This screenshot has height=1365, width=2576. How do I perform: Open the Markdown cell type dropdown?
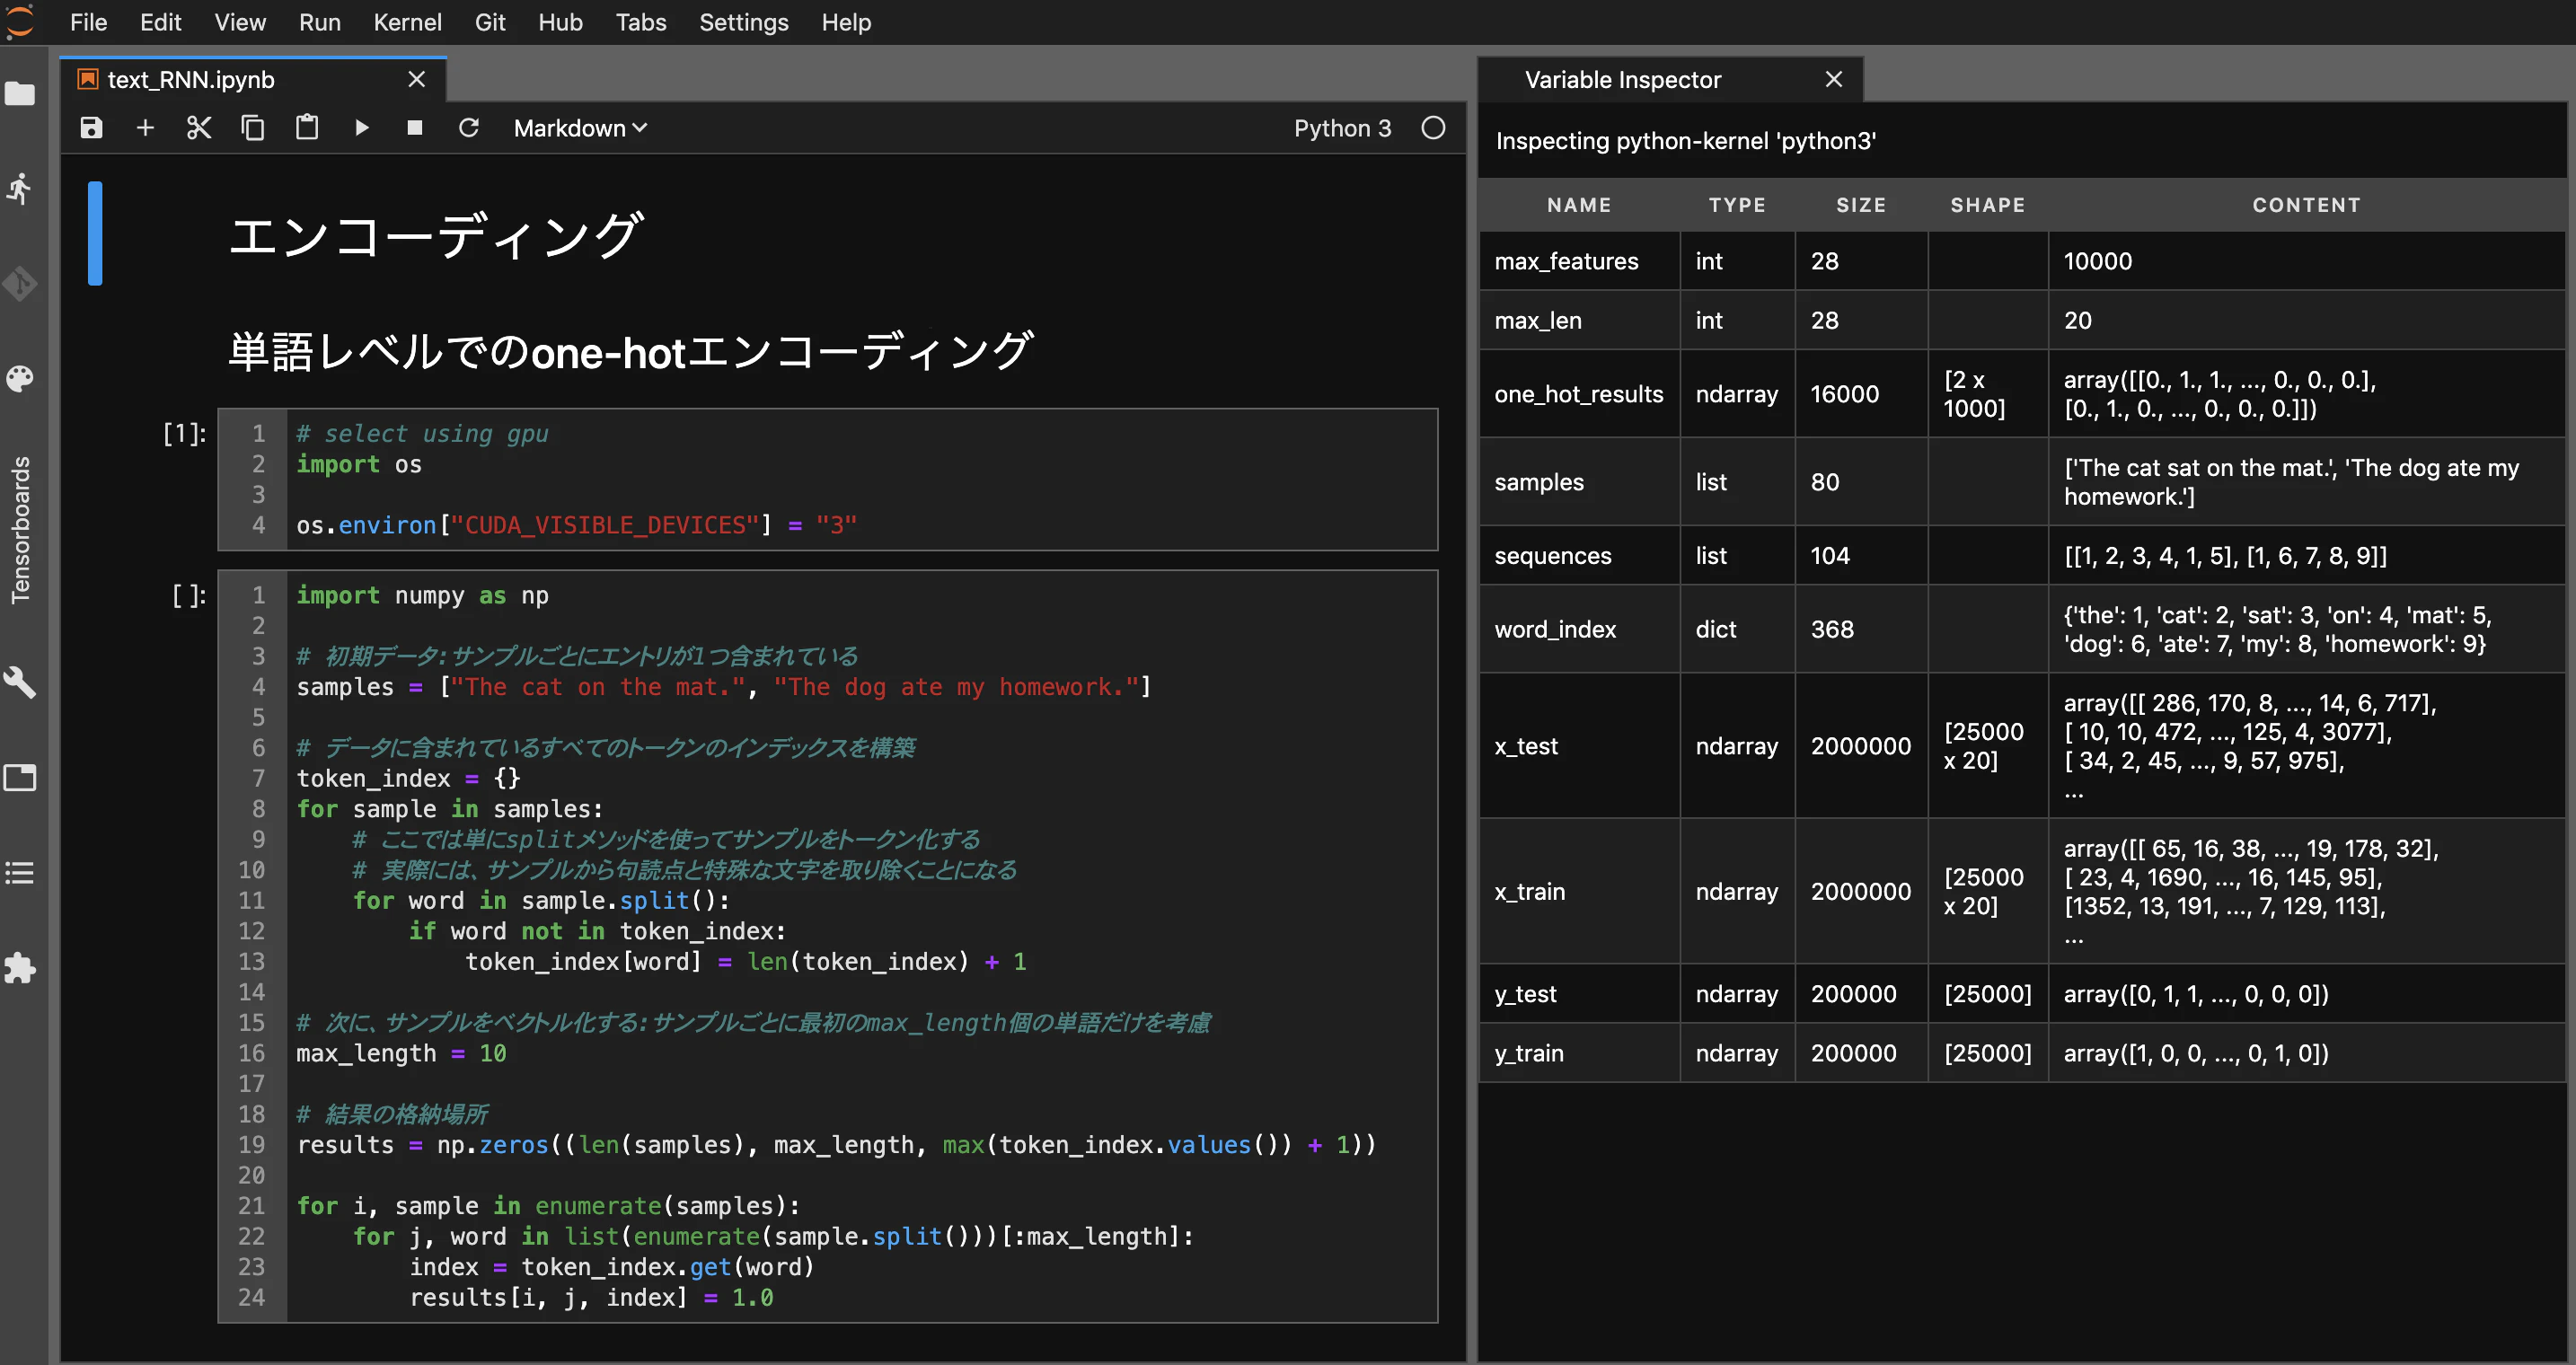(580, 128)
